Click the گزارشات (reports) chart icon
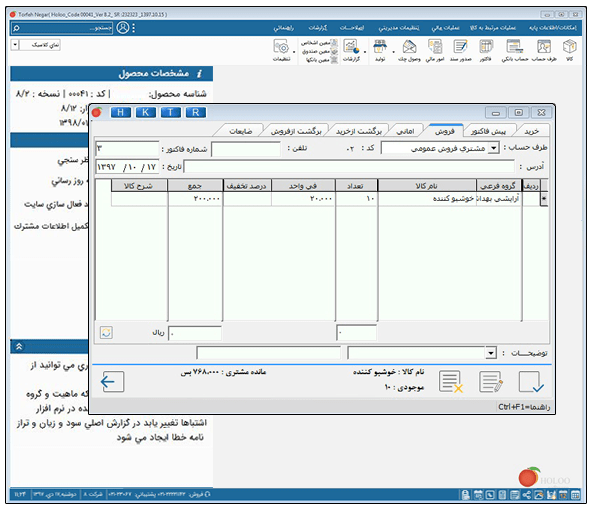 point(351,47)
